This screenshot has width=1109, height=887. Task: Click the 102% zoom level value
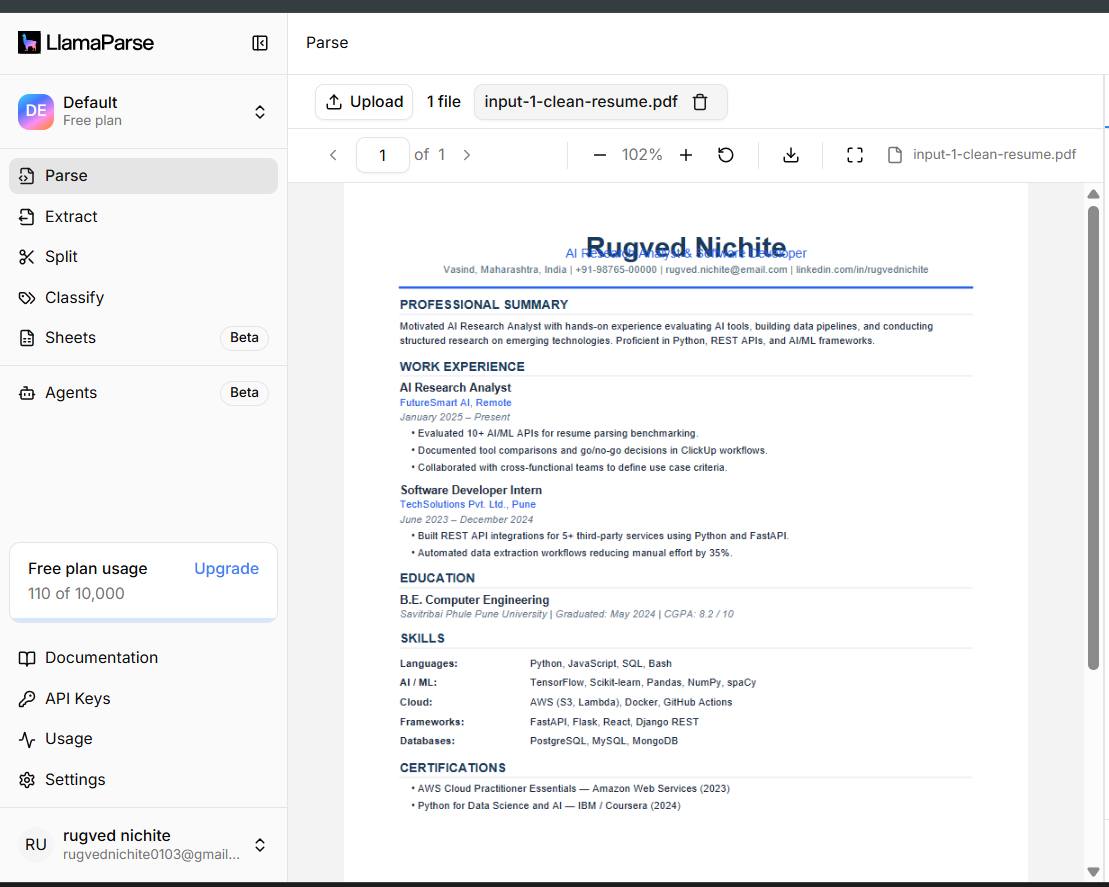click(642, 155)
